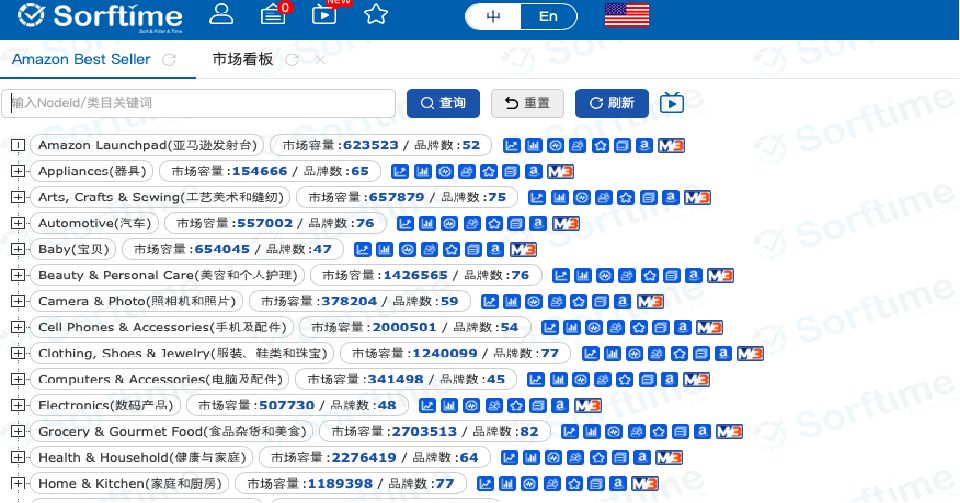Expand the Baby category node
The width and height of the screenshot is (960, 503).
click(18, 250)
